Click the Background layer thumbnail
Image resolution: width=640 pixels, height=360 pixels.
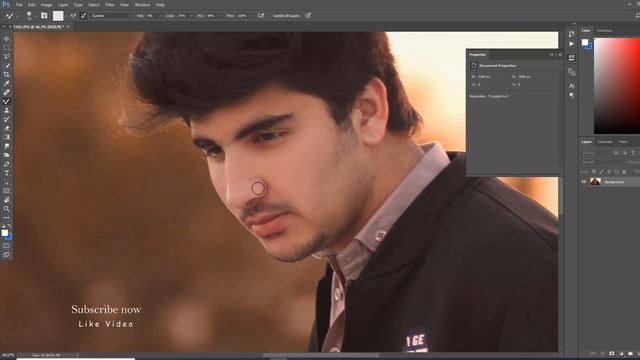tap(595, 182)
